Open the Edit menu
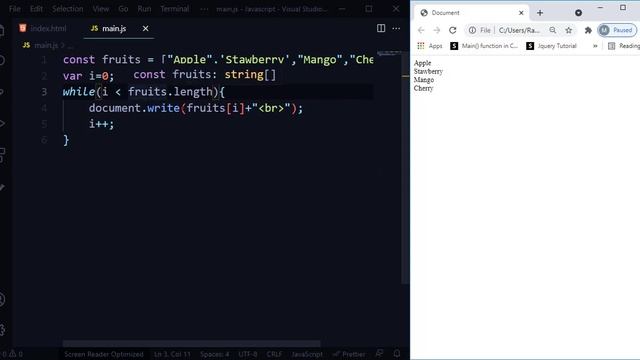The image size is (640, 360). point(36,9)
